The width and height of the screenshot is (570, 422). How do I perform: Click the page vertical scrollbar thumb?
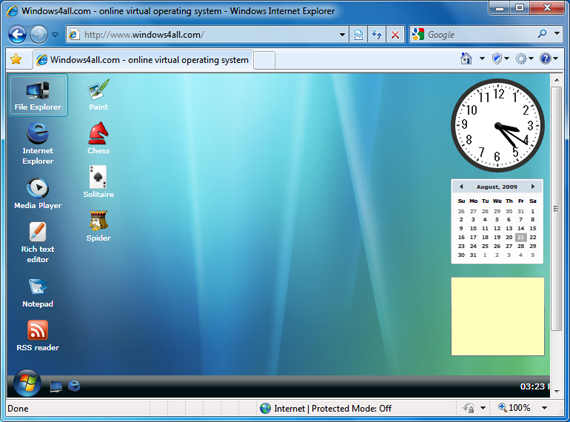click(556, 209)
